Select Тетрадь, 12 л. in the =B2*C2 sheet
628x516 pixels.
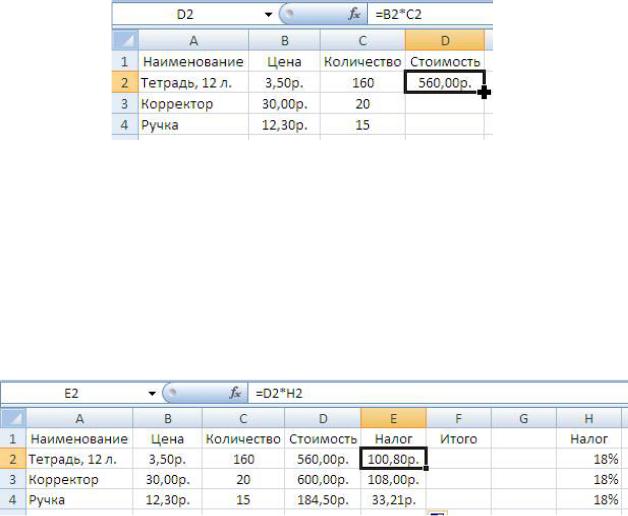click(x=193, y=83)
